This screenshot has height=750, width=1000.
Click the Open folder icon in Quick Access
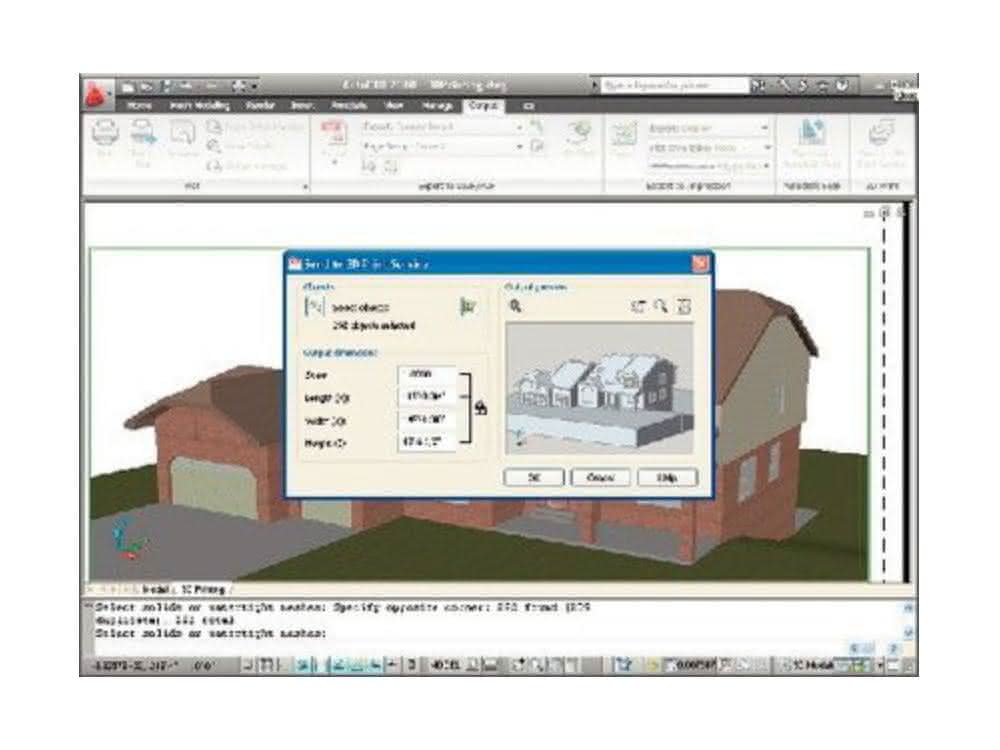click(146, 86)
